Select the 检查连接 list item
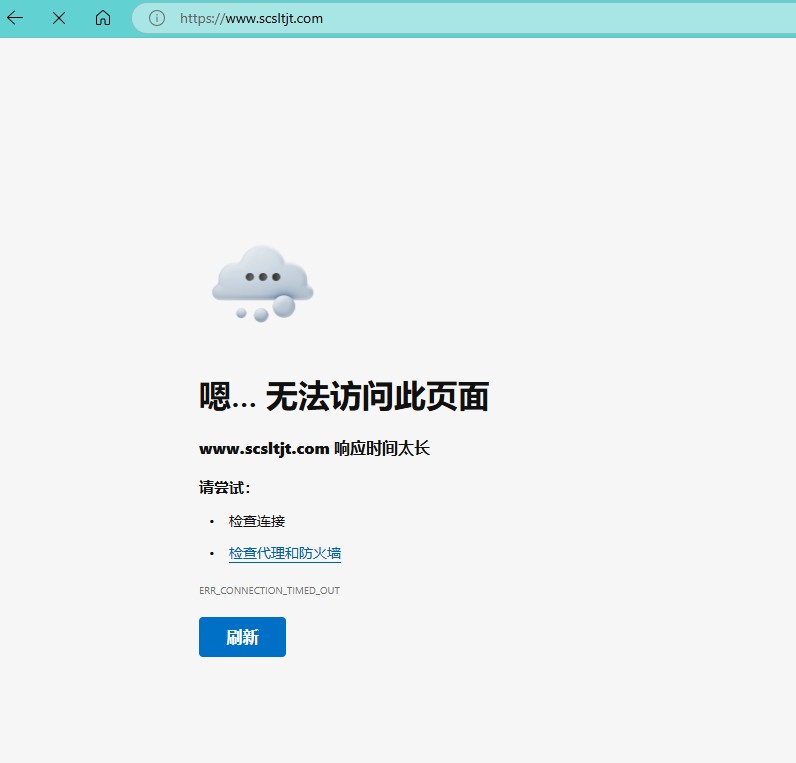796x763 pixels. click(x=257, y=521)
